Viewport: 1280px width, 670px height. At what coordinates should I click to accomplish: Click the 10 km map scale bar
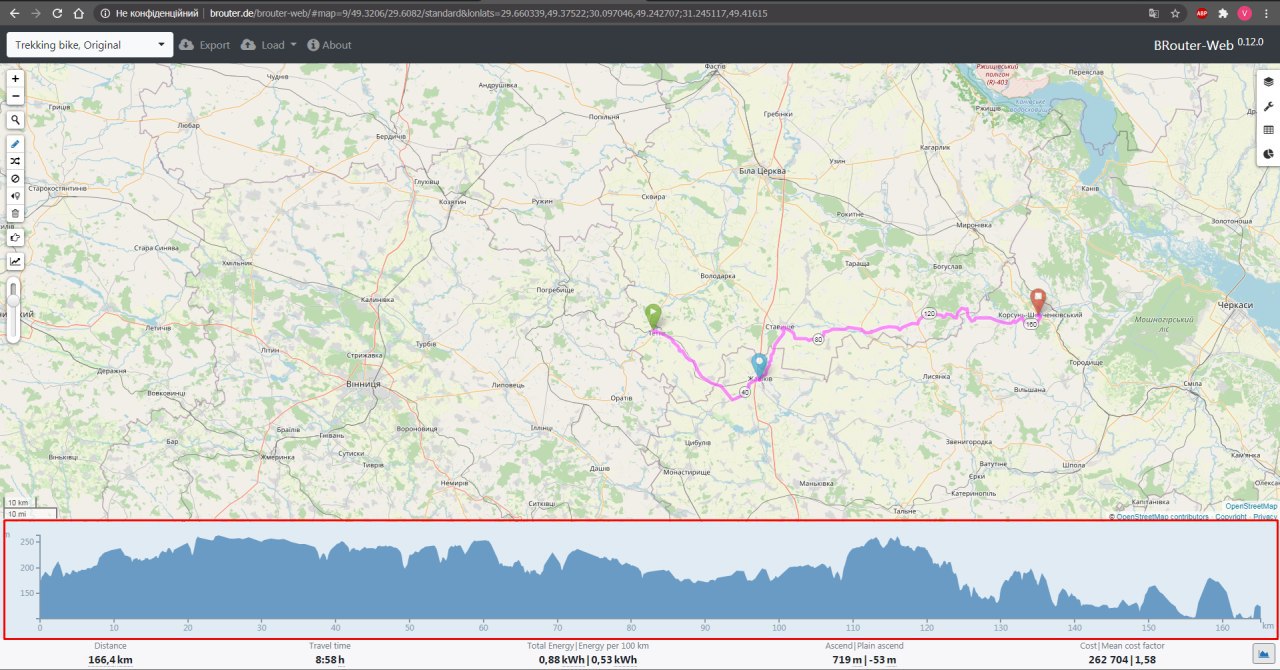click(20, 503)
